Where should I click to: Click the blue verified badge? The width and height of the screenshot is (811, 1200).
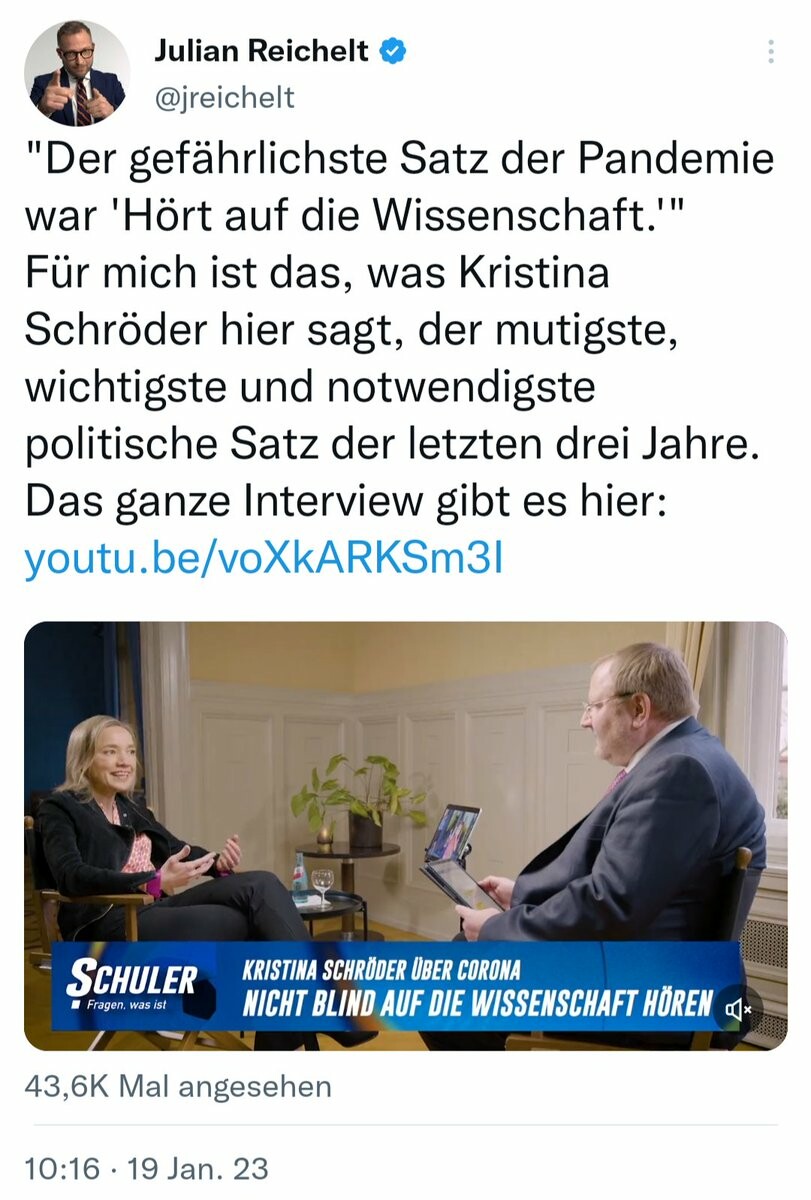(394, 50)
